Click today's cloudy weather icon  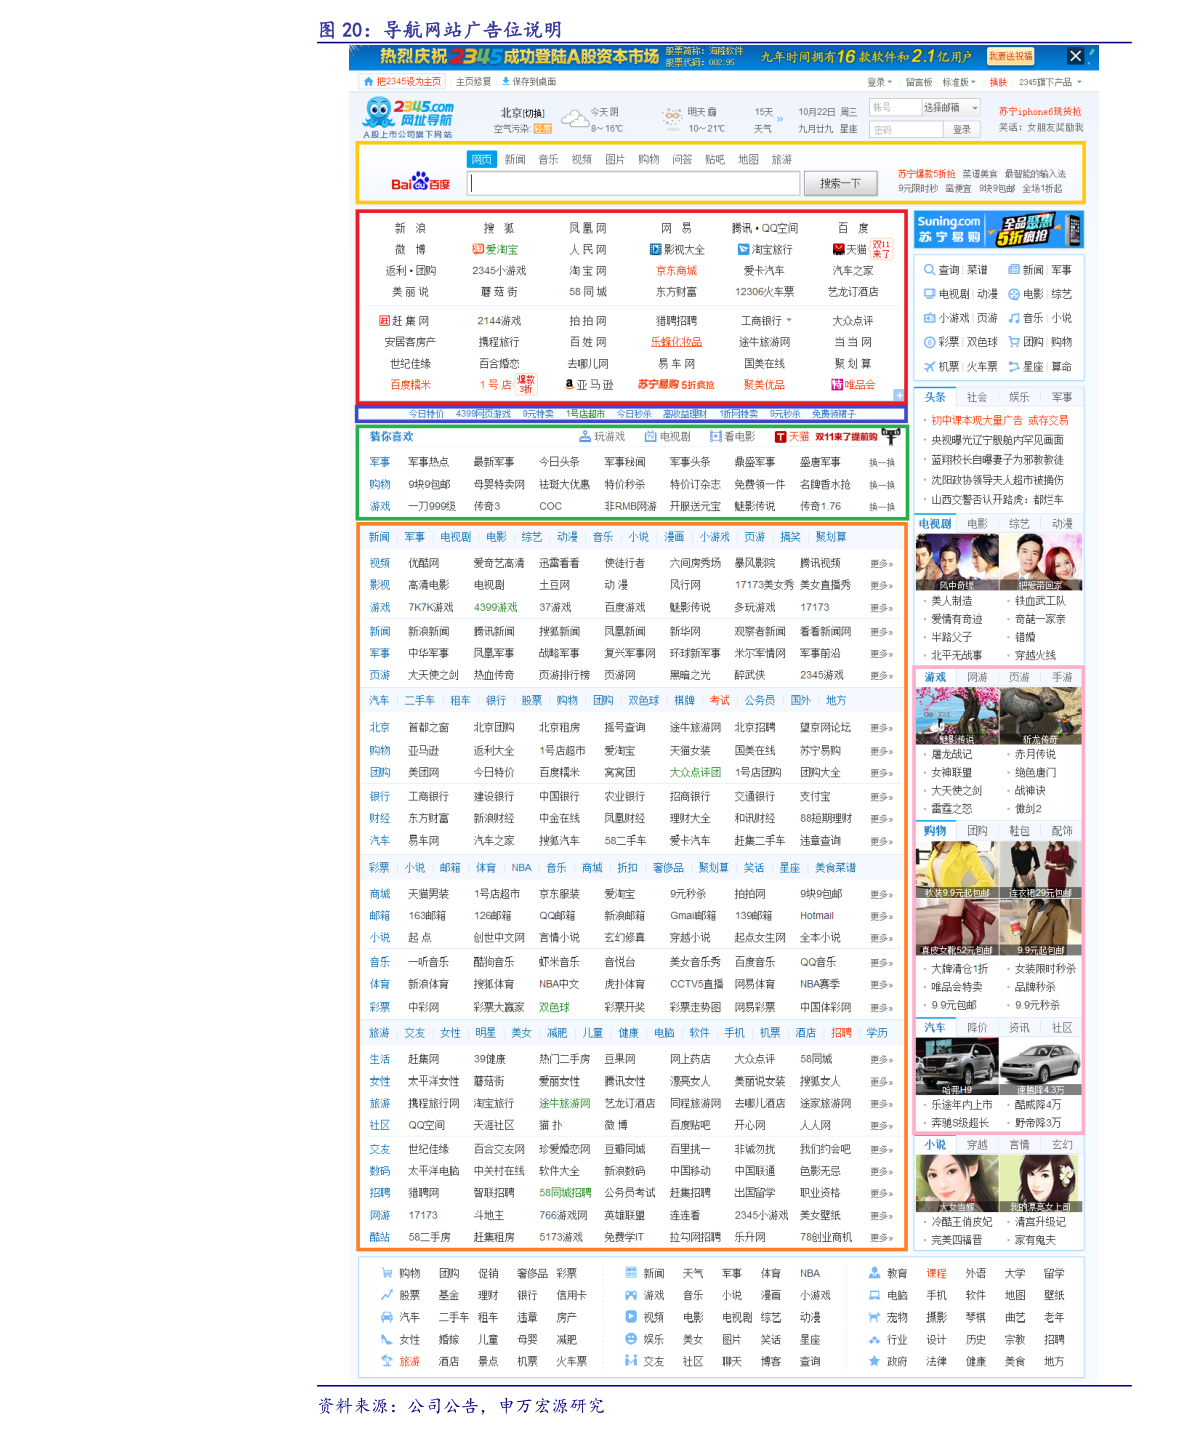[574, 120]
